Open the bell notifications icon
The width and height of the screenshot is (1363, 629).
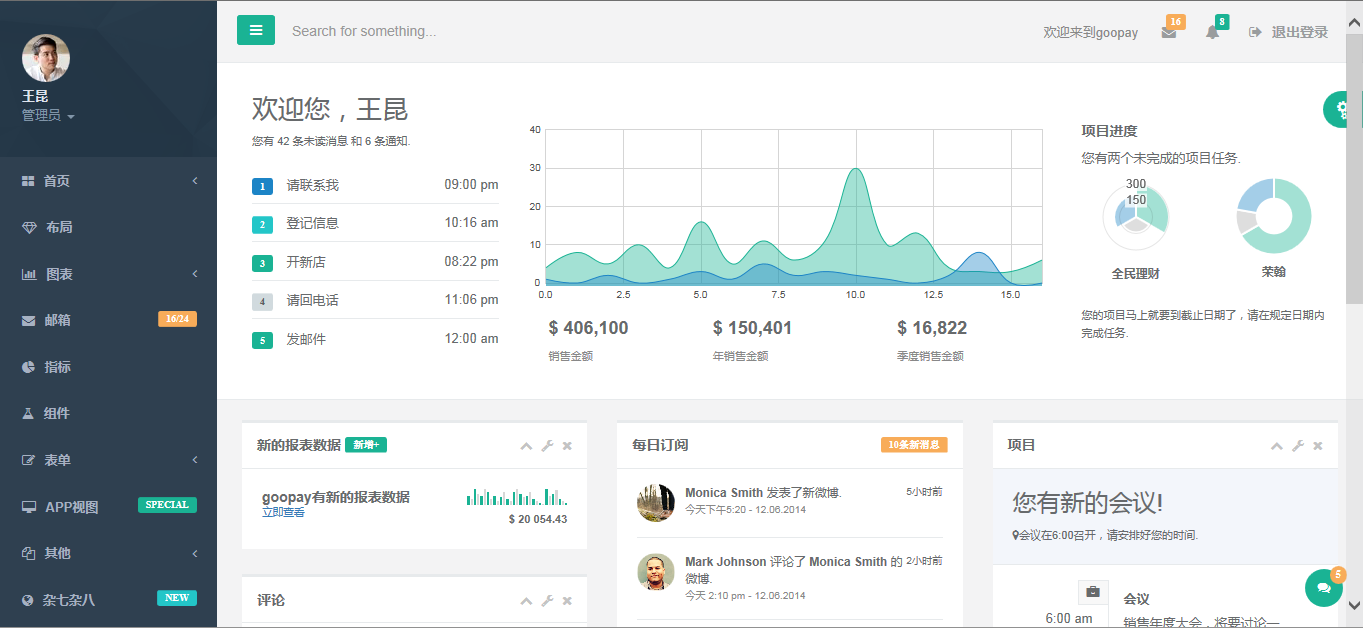[1212, 32]
